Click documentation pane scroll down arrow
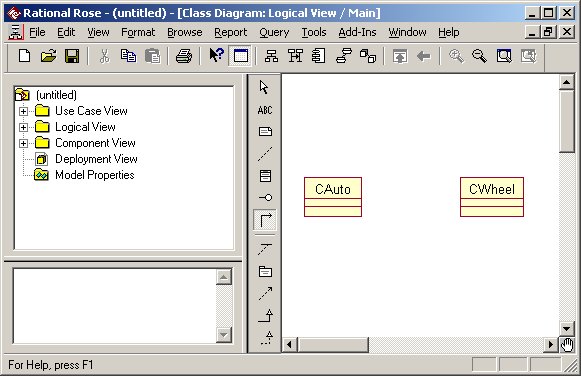The image size is (581, 376). (x=223, y=335)
